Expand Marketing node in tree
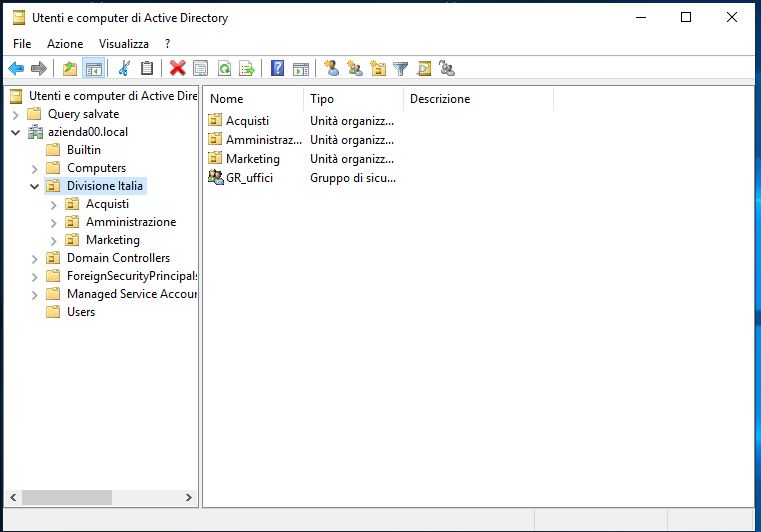 [53, 241]
